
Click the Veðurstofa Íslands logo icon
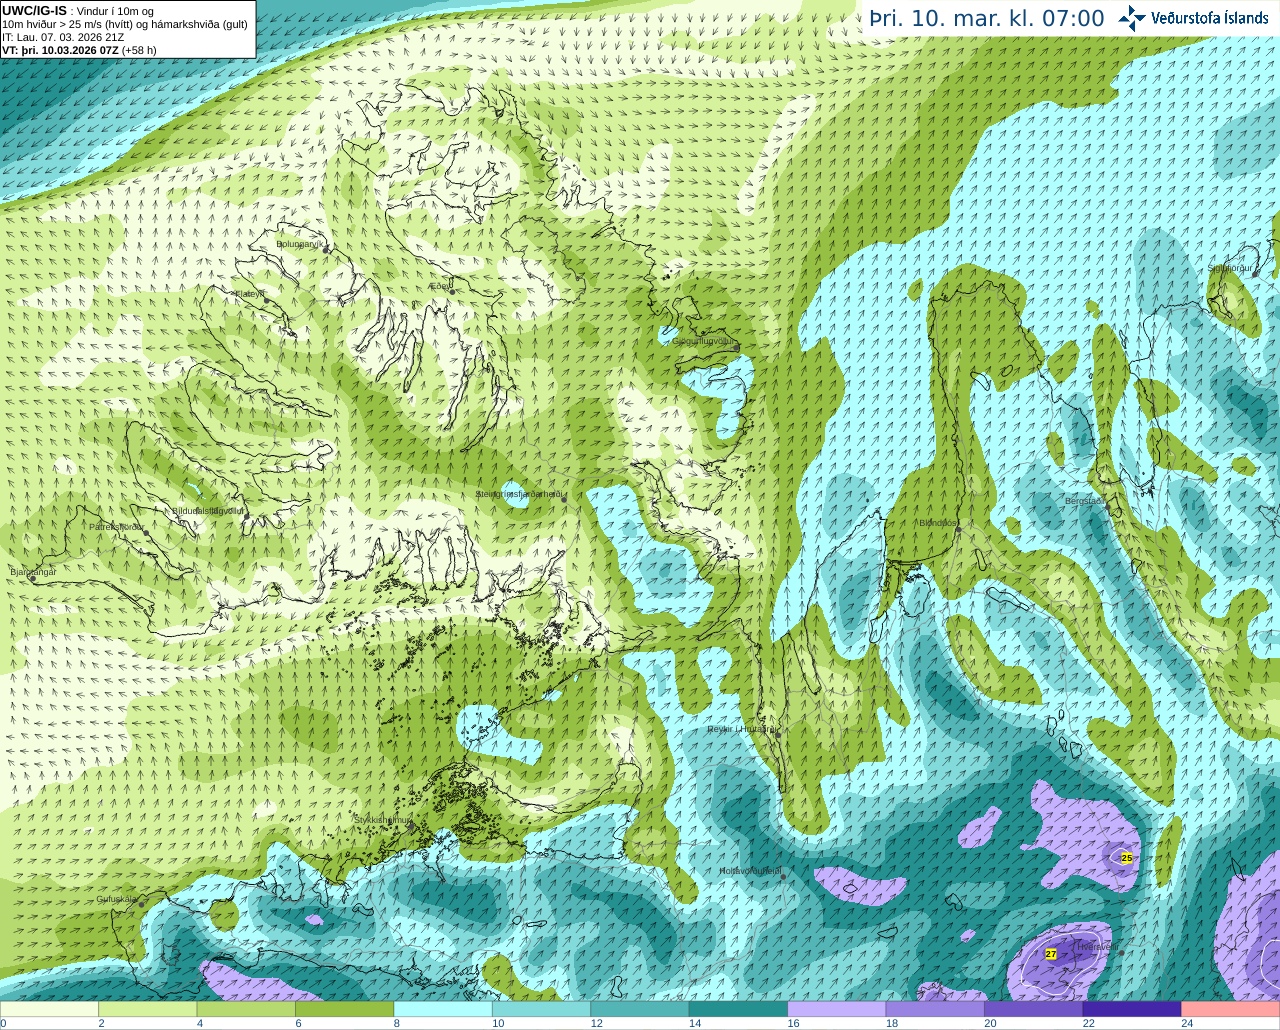(x=1132, y=18)
